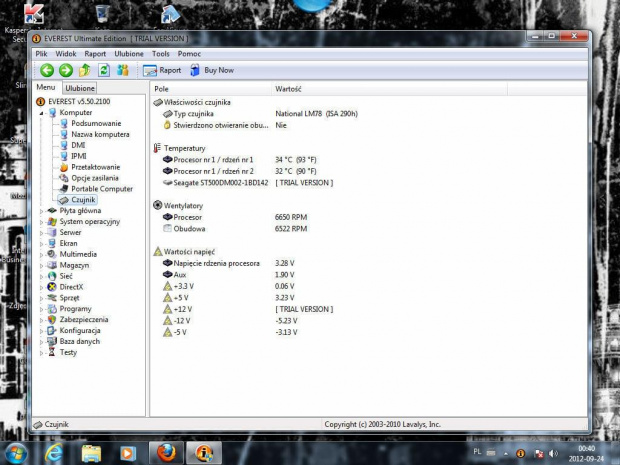Select the Komputer tree item
Image resolution: width=620 pixels, height=465 pixels.
click(x=76, y=113)
